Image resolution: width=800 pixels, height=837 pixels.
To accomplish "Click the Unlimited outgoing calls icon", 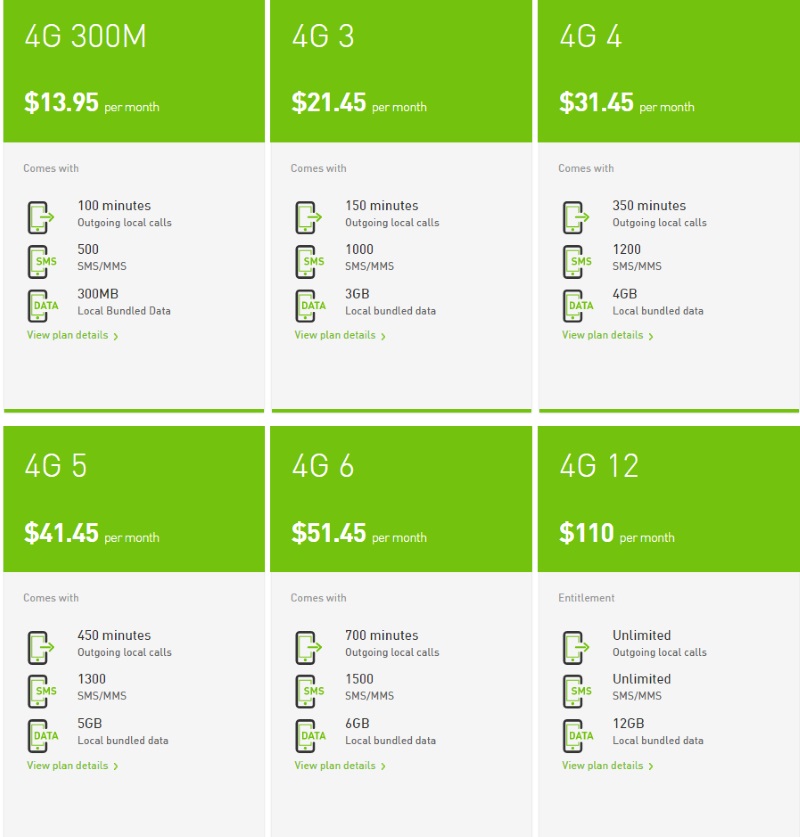I will [576, 648].
